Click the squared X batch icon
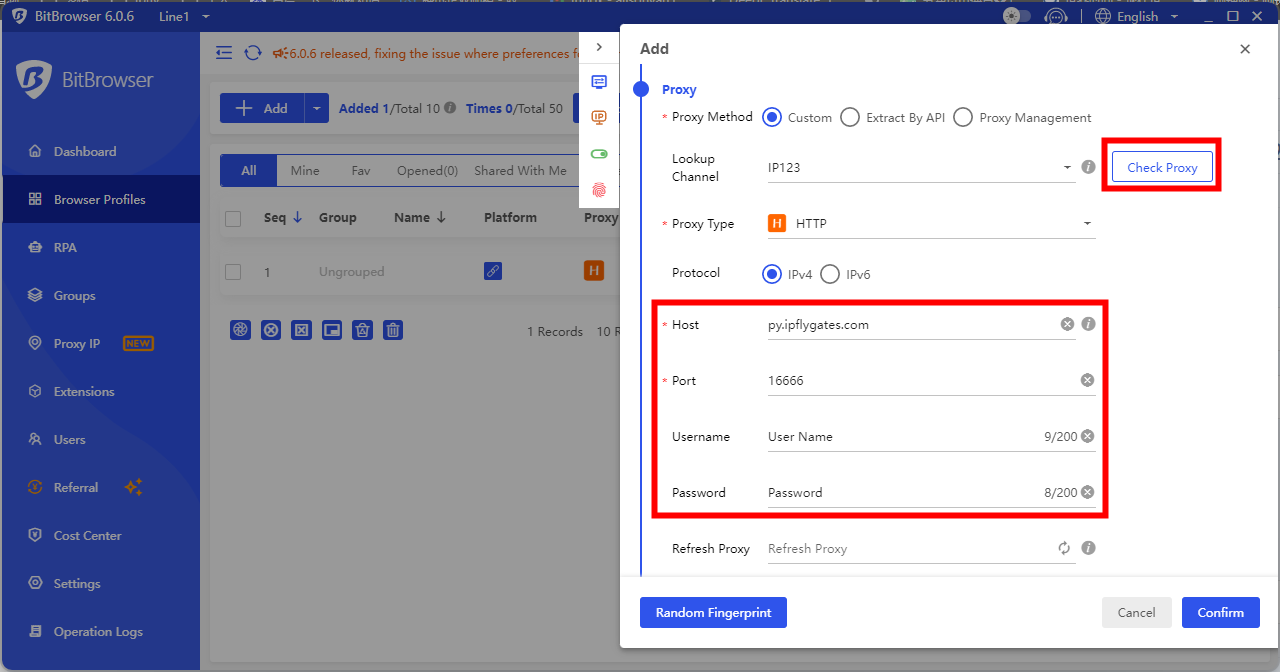 tap(301, 330)
